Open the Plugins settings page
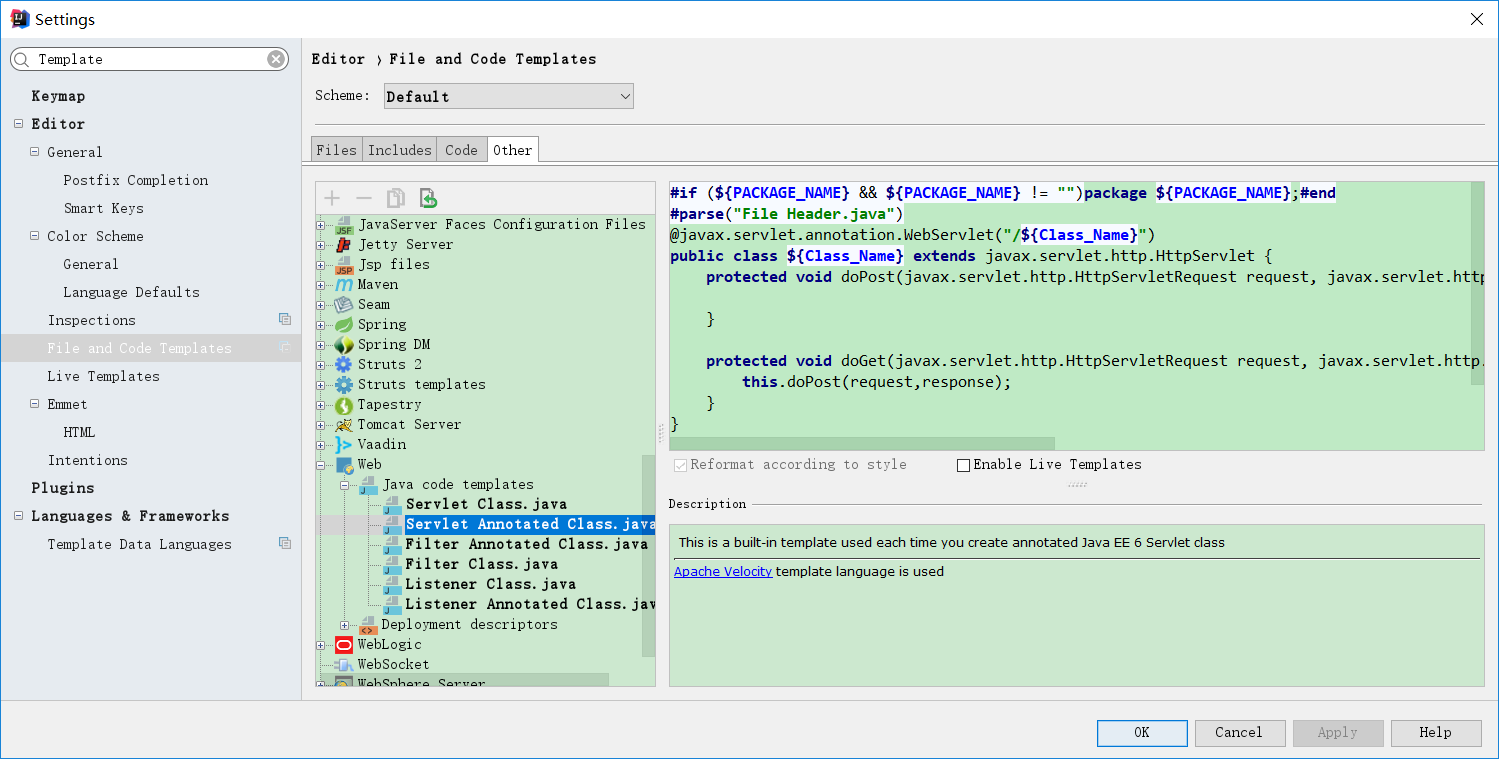Viewport: 1499px width, 759px height. [x=63, y=488]
